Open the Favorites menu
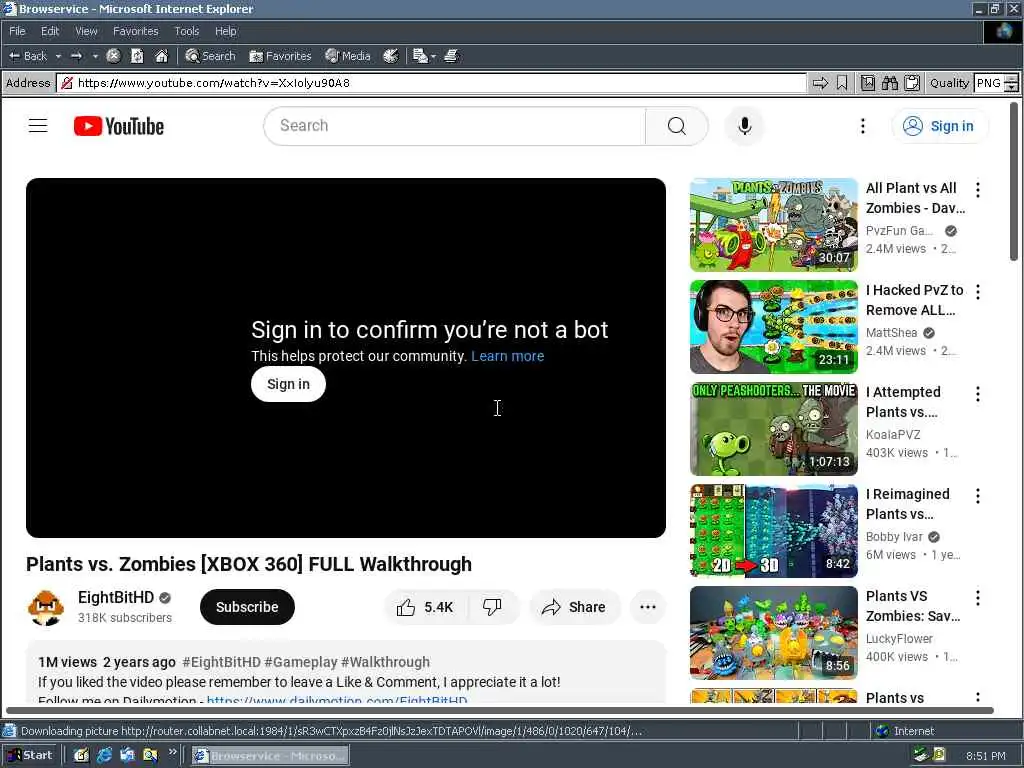This screenshot has height=768, width=1024. (135, 31)
